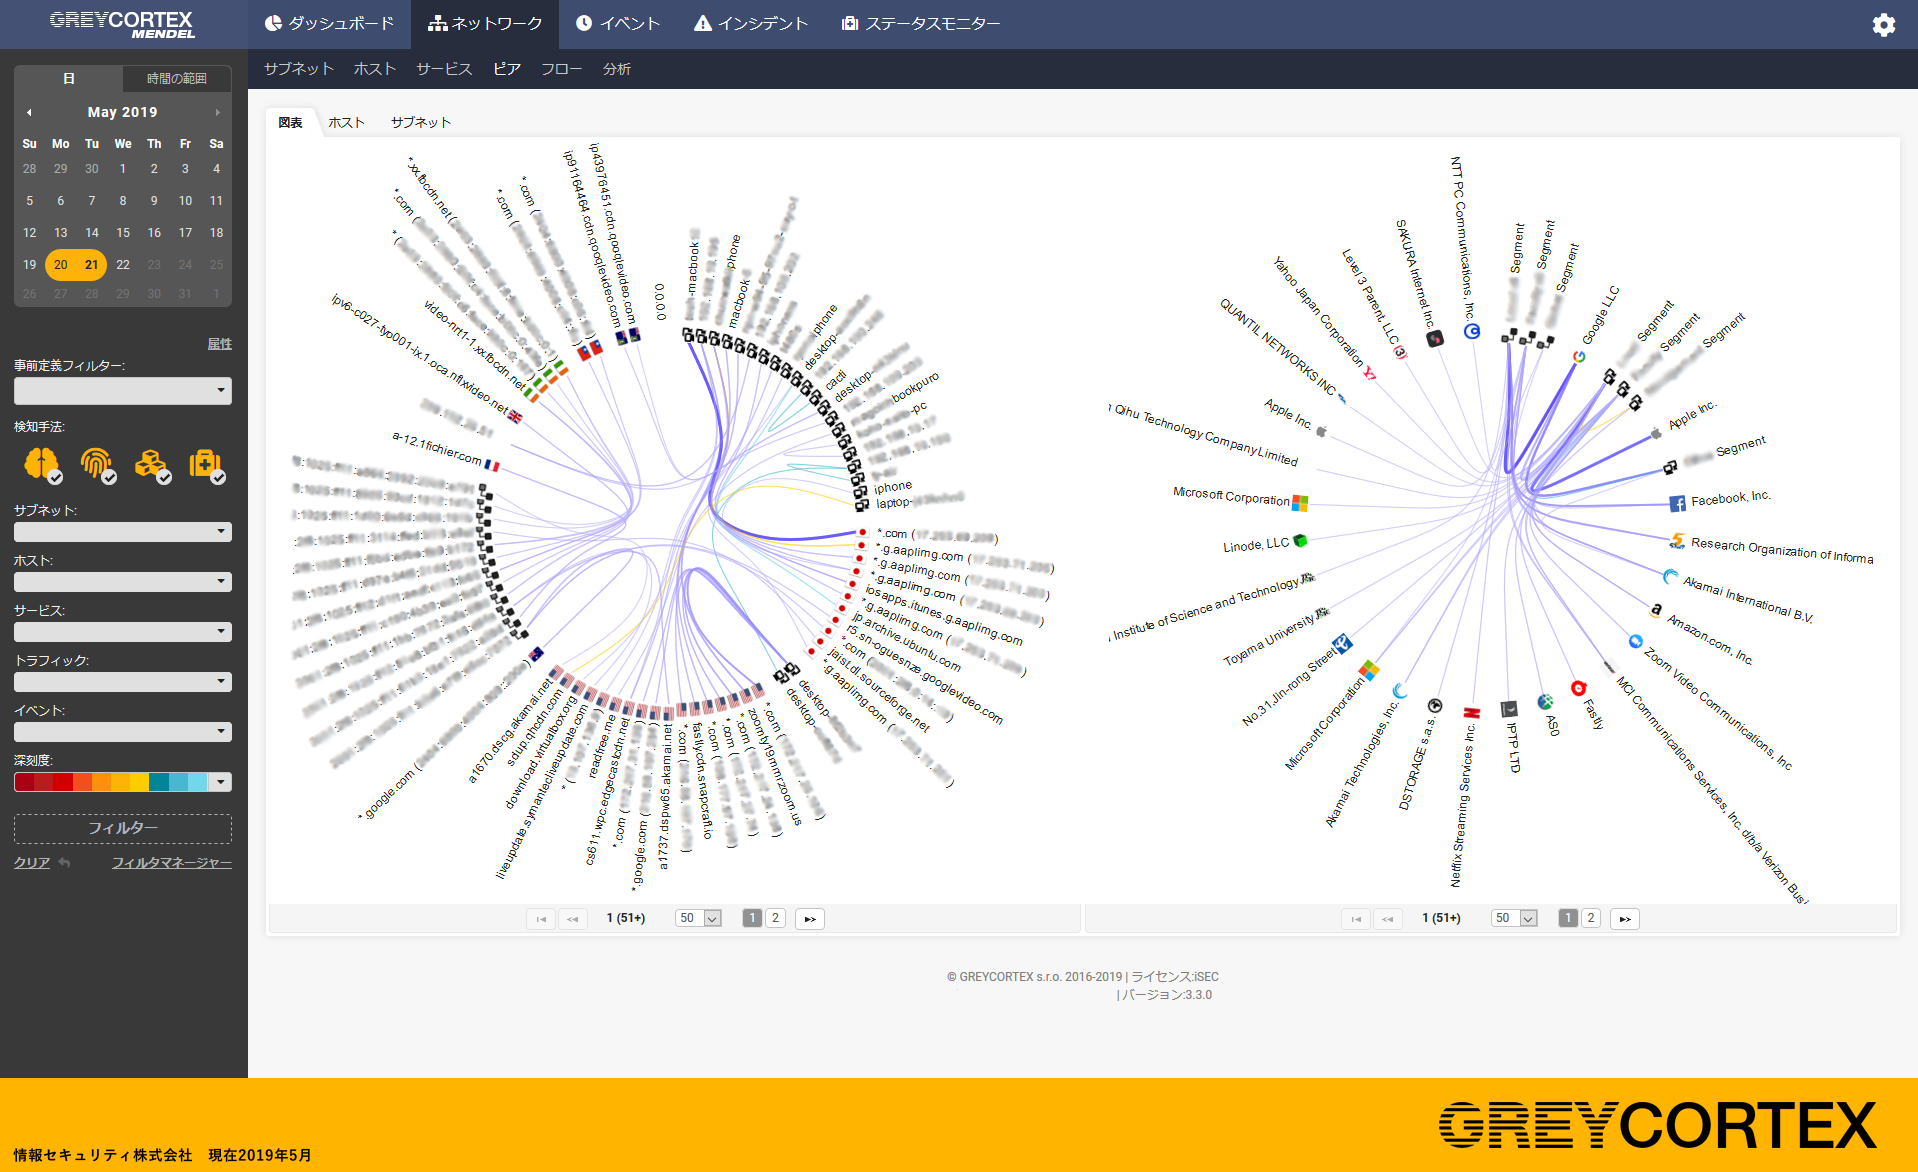The width and height of the screenshot is (1918, 1172).
Task: Go to next month in calendar
Action: [217, 112]
